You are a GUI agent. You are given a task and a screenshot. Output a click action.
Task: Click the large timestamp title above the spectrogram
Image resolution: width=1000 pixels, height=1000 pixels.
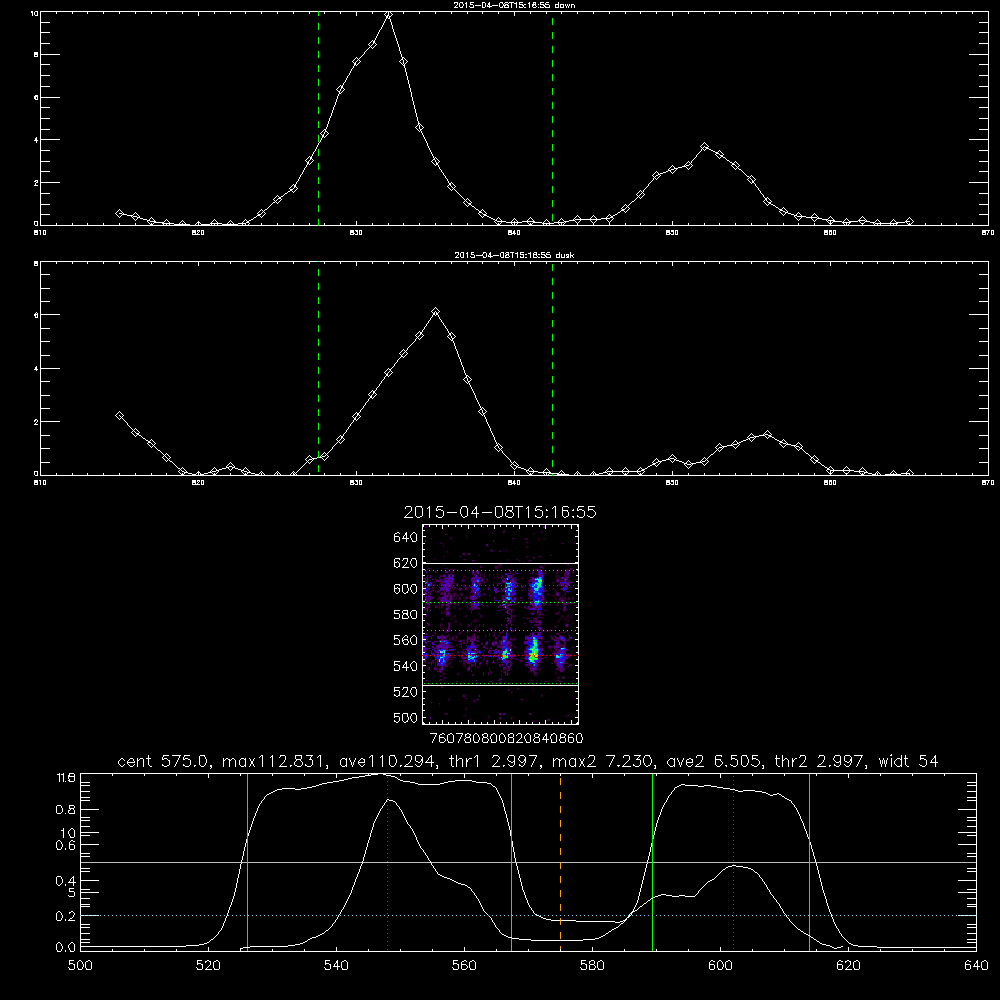click(500, 512)
